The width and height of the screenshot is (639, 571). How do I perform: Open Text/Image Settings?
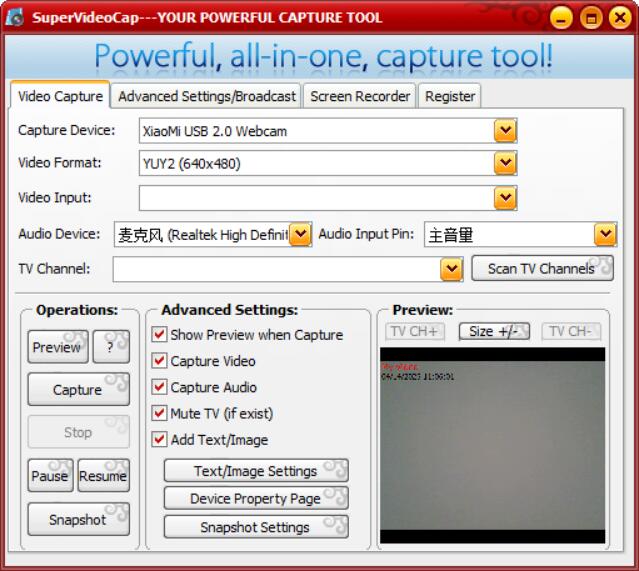click(256, 471)
